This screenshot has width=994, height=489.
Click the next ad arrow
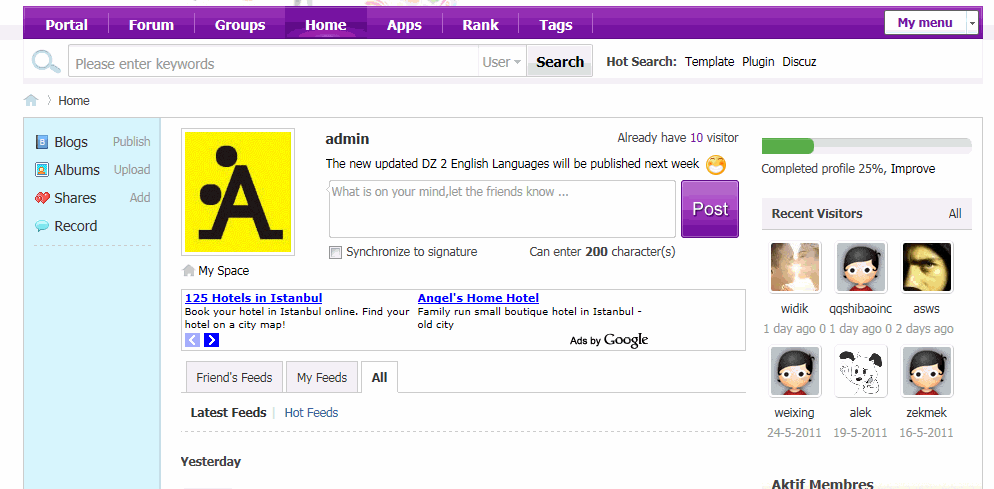pyautogui.click(x=212, y=340)
